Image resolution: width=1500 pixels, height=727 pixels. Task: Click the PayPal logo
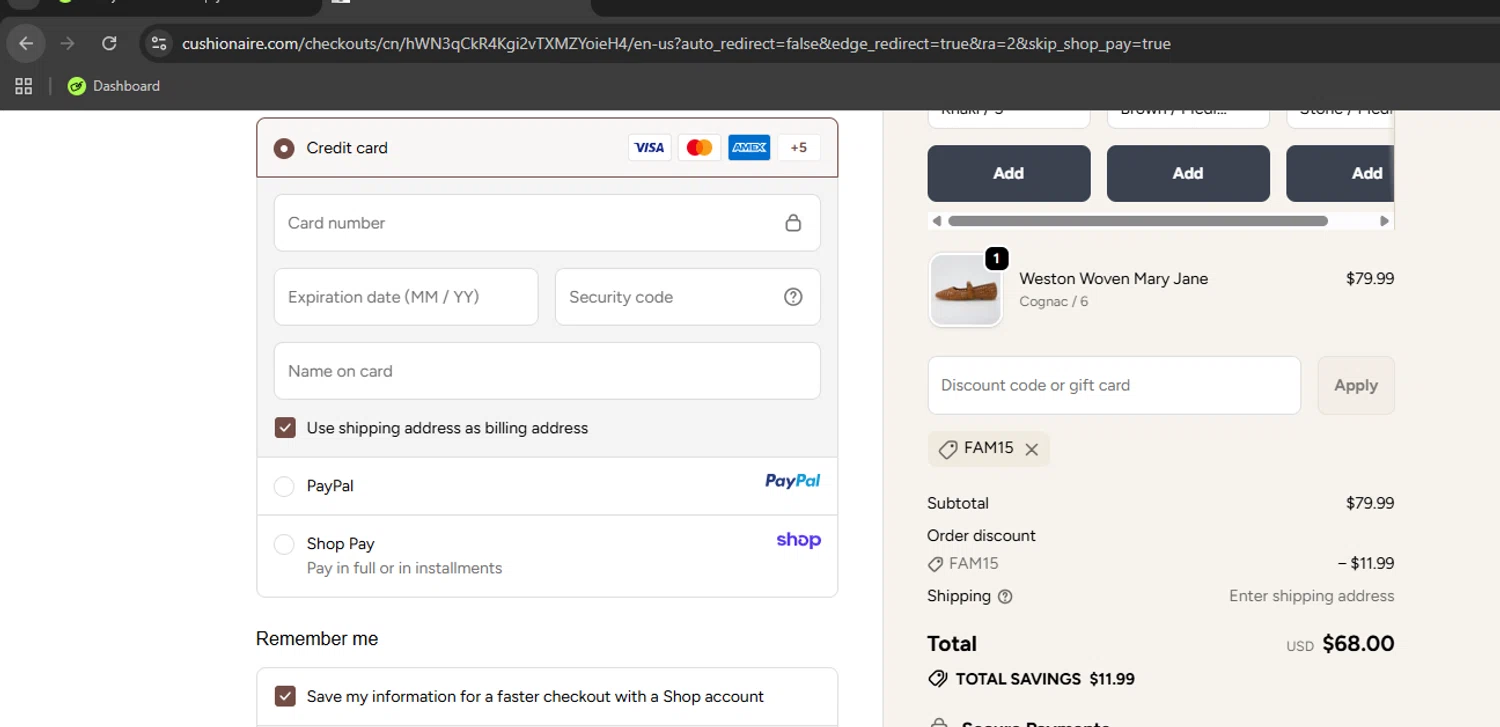point(793,481)
